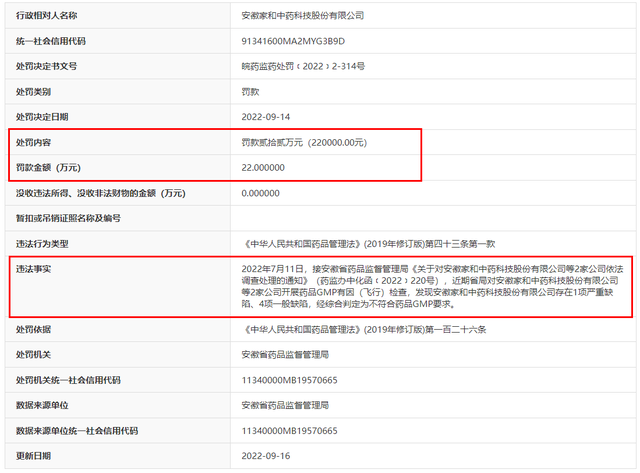Select credit code 91341600MA2MYG3B9D
The width and height of the screenshot is (640, 473).
click(293, 41)
